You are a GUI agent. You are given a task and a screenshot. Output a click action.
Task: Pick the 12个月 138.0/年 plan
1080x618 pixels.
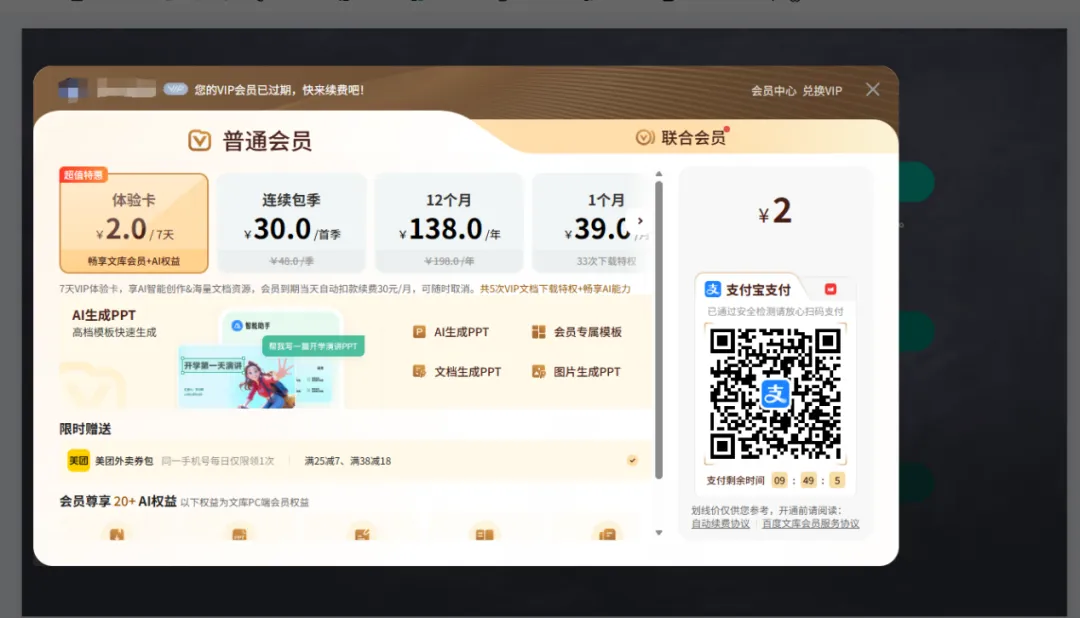[x=449, y=223]
